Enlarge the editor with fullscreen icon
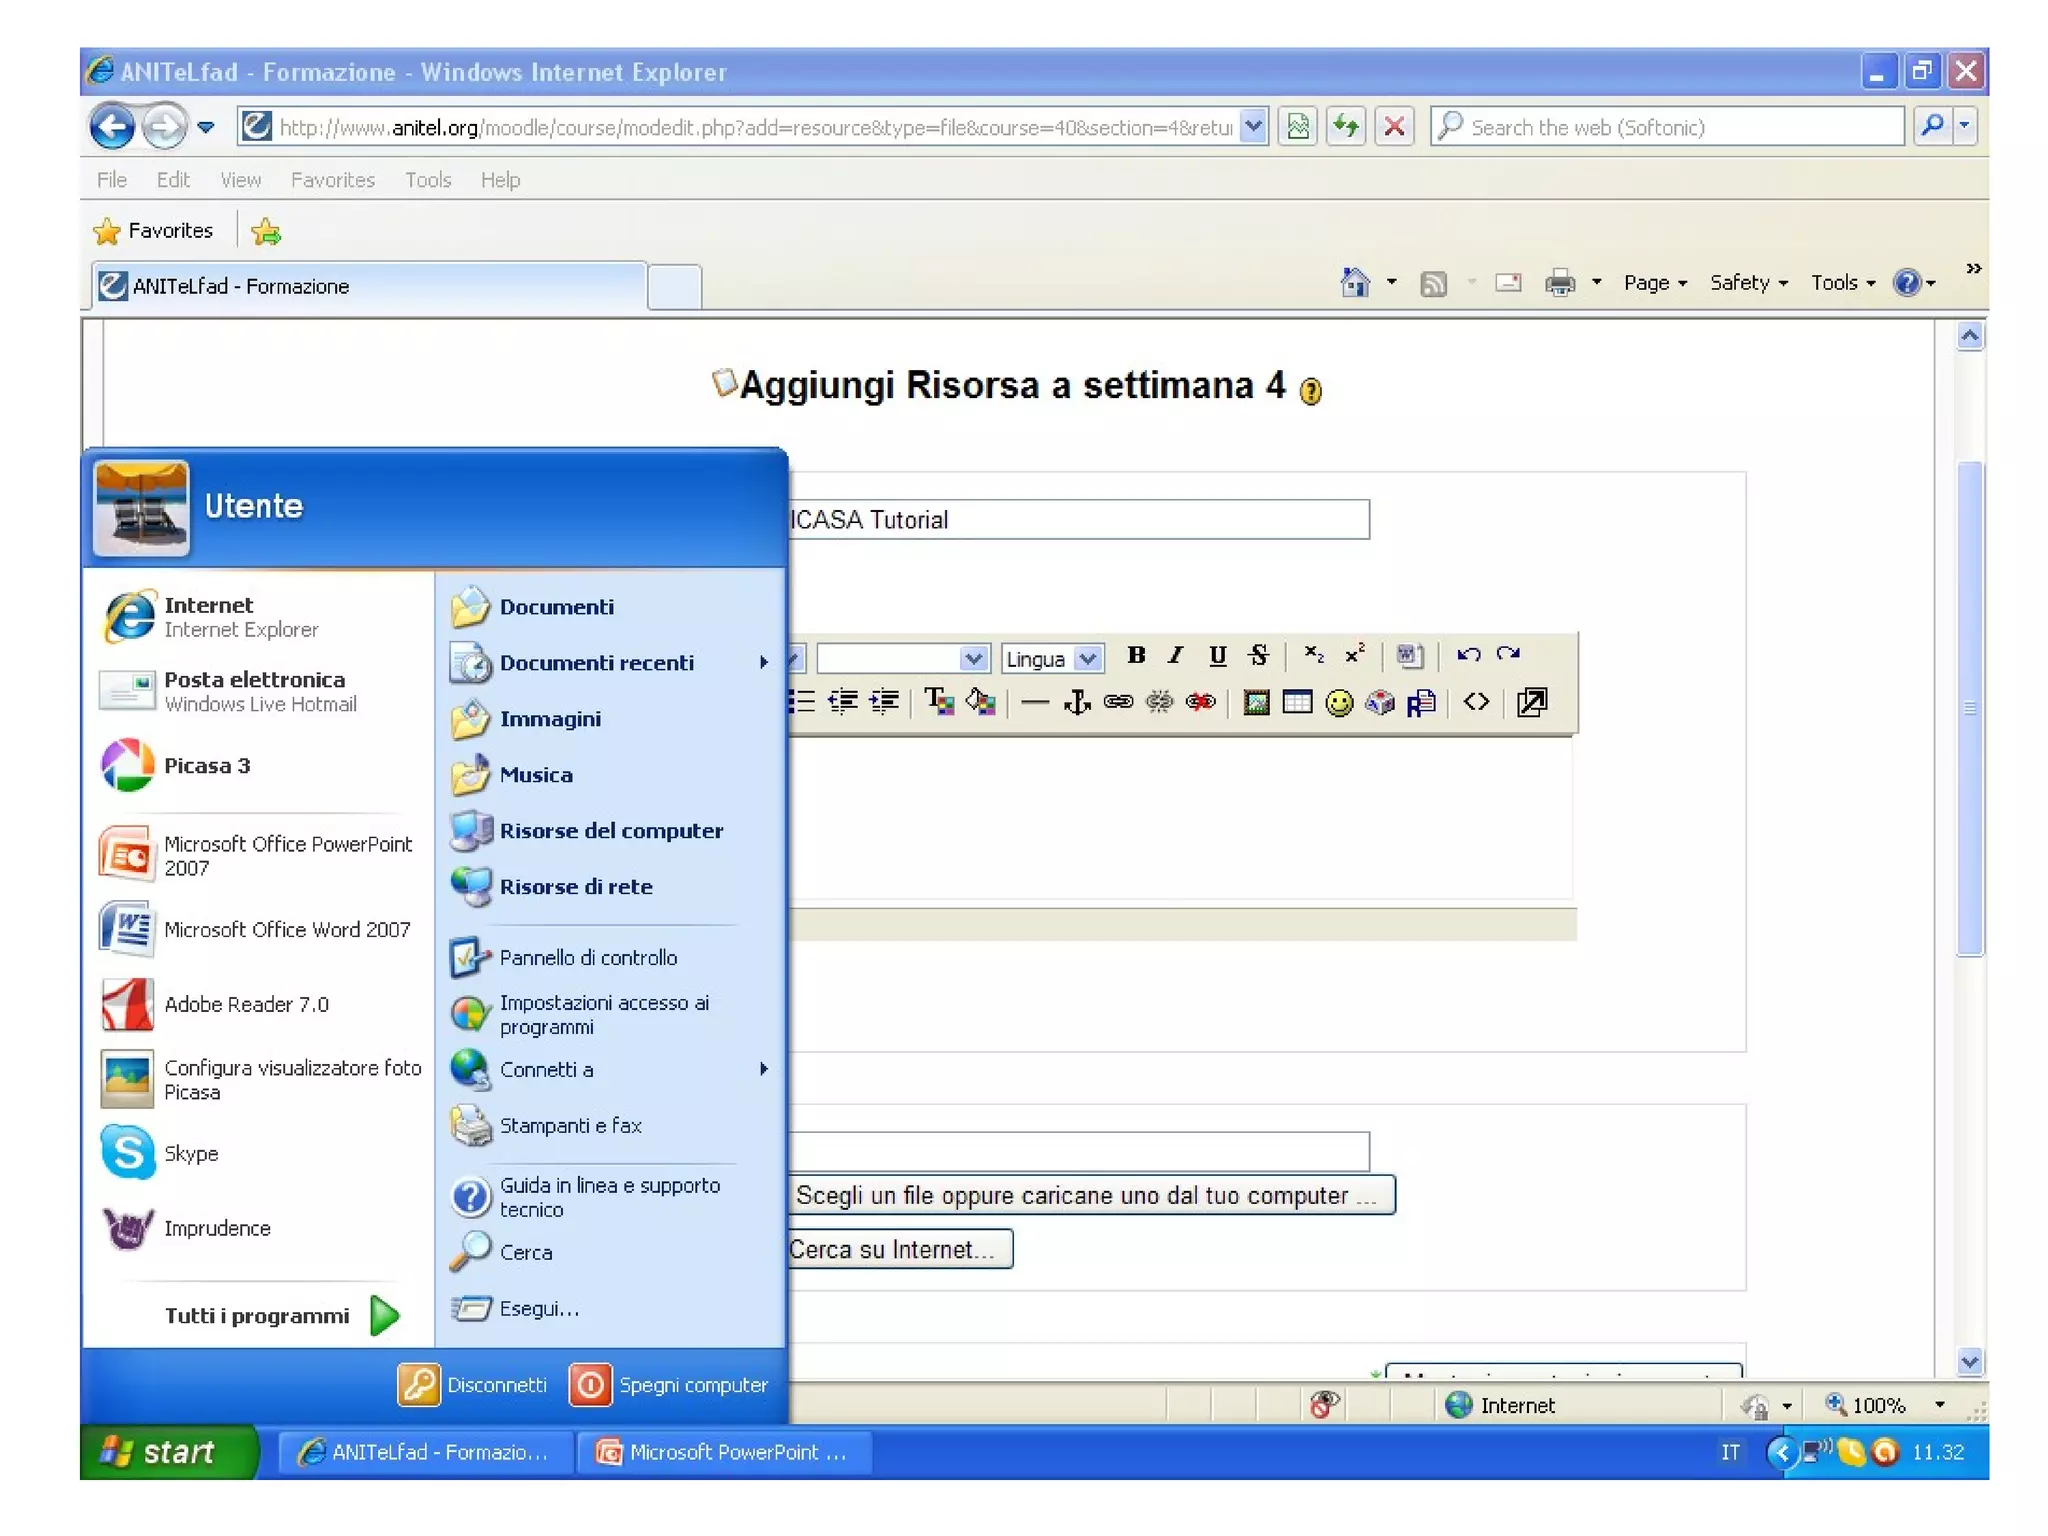This screenshot has width=2048, height=1536. (x=1531, y=702)
